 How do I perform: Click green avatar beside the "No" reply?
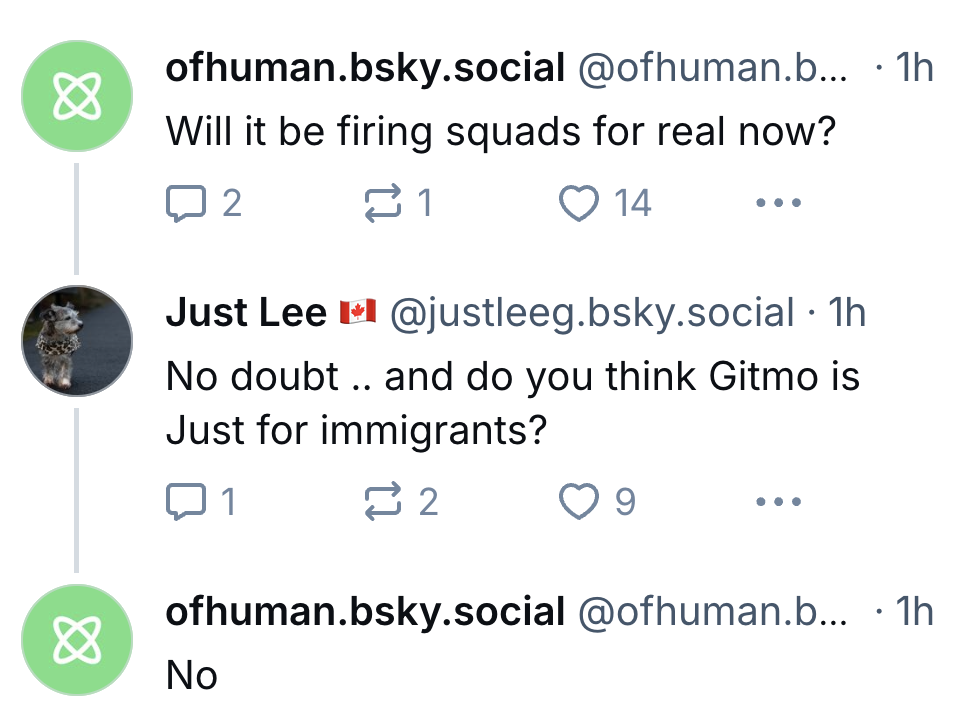point(77,639)
